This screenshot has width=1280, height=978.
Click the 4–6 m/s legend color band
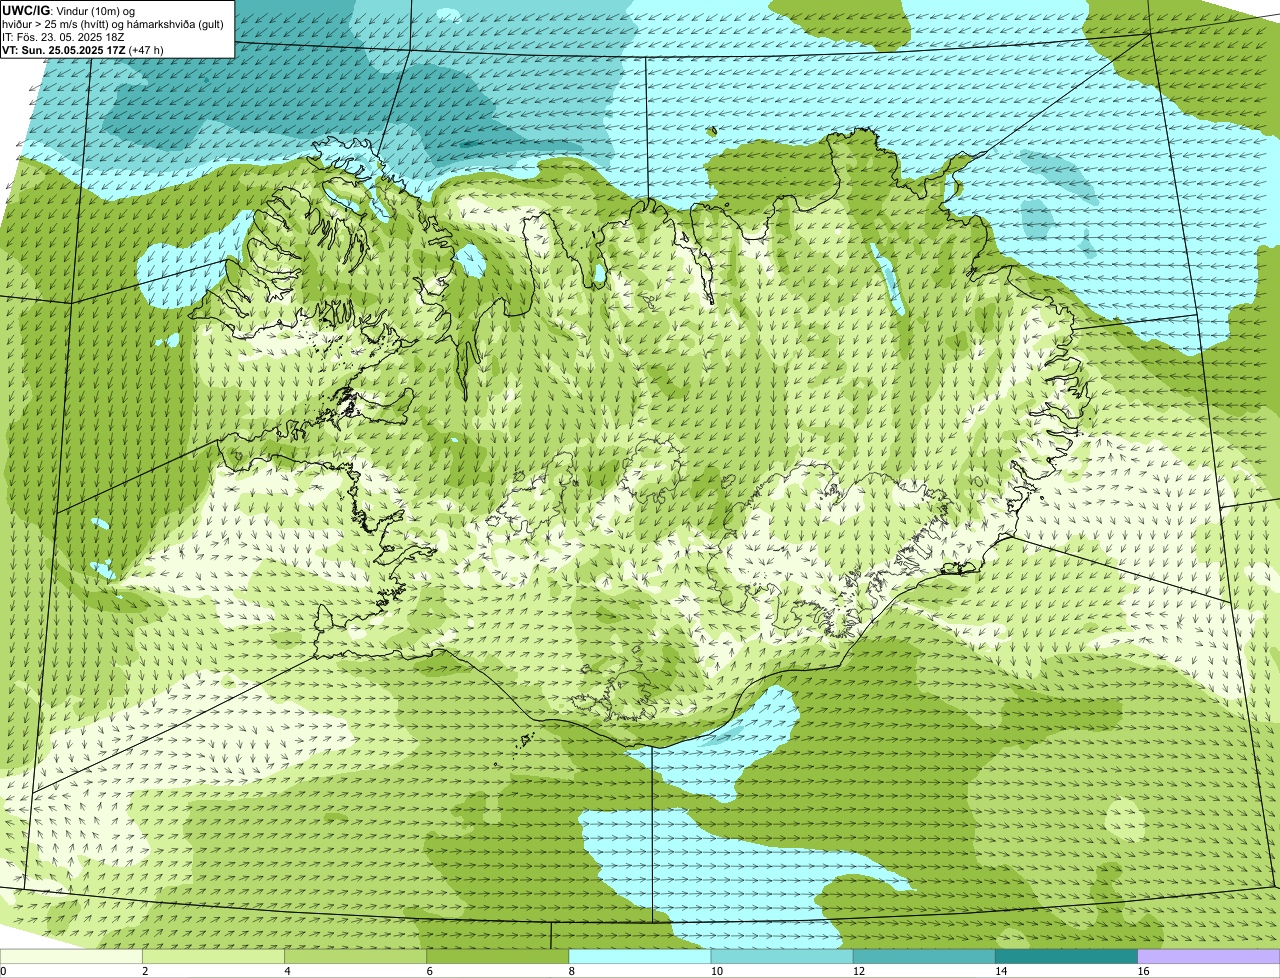pos(356,956)
